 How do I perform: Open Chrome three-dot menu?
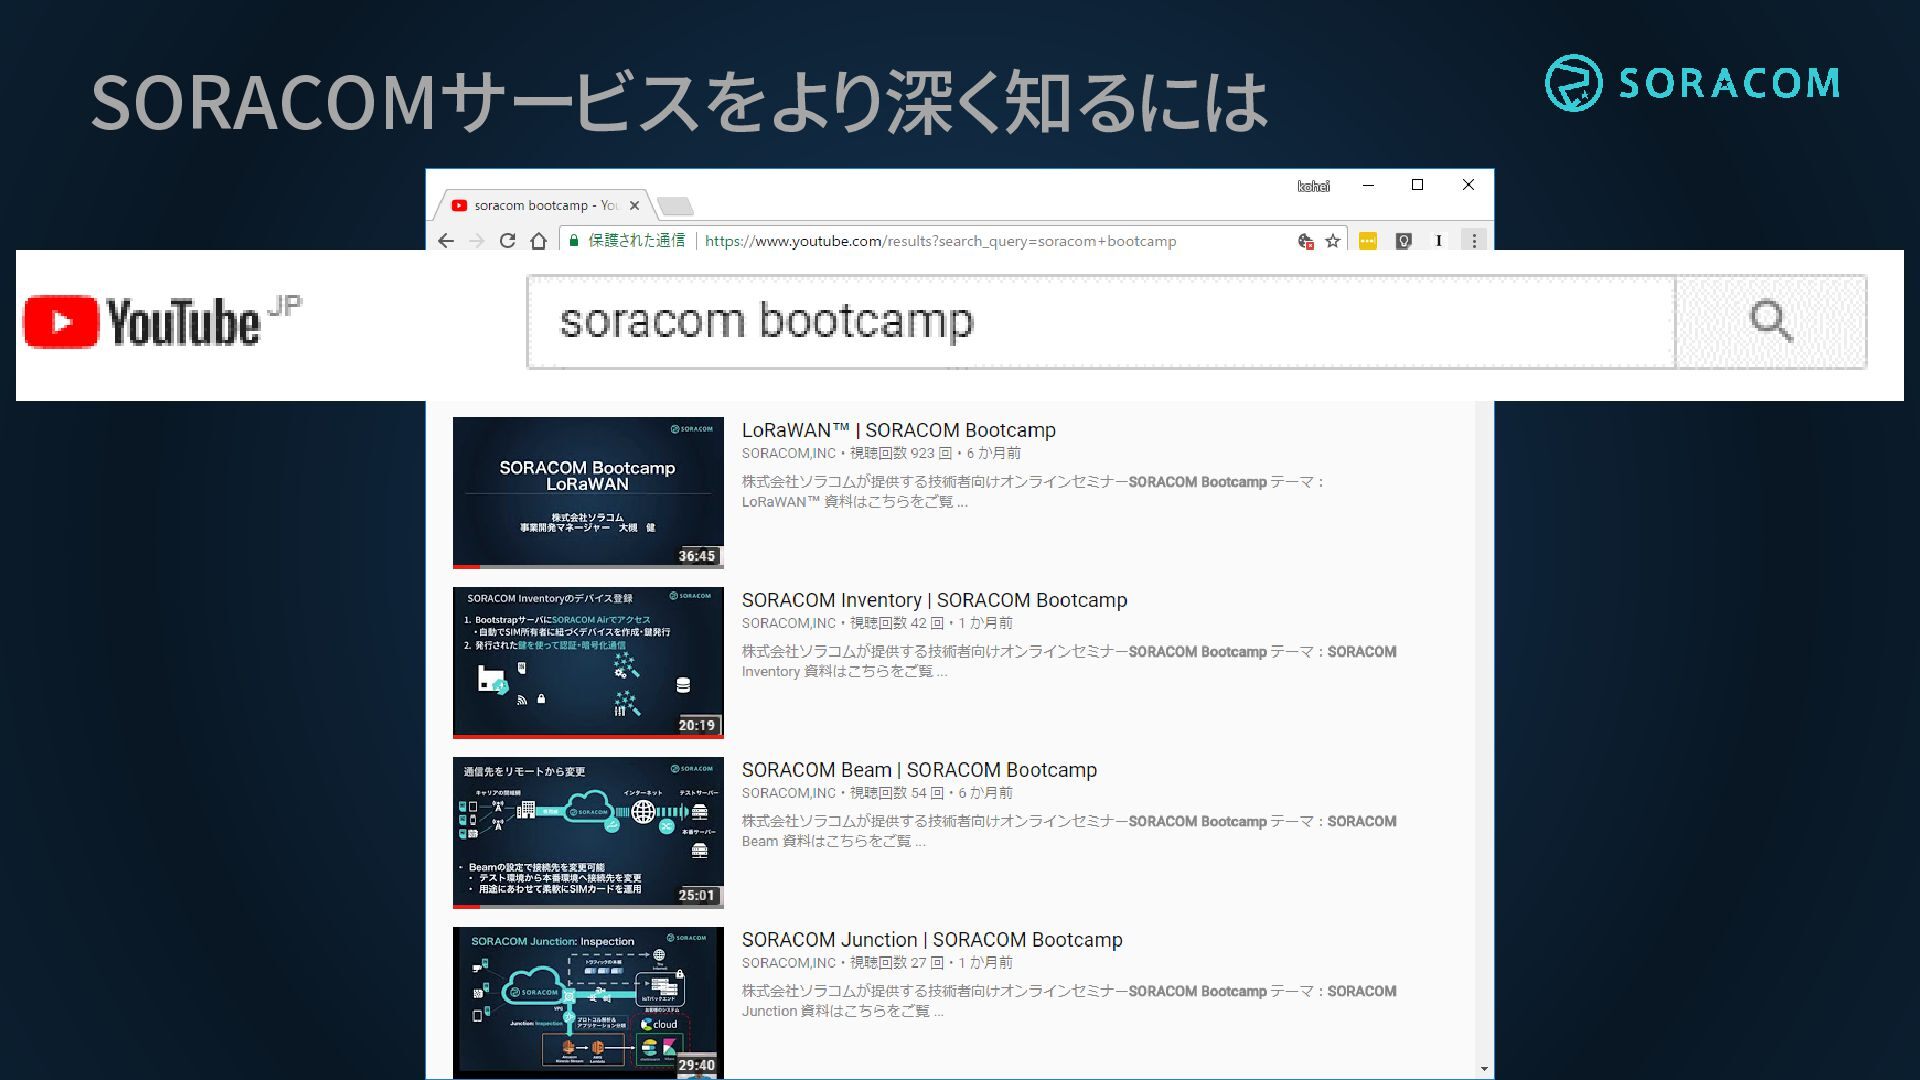pyautogui.click(x=1473, y=241)
